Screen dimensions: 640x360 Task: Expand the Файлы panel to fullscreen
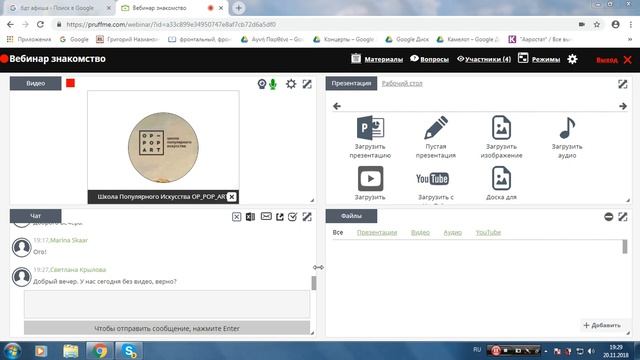pyautogui.click(x=622, y=217)
